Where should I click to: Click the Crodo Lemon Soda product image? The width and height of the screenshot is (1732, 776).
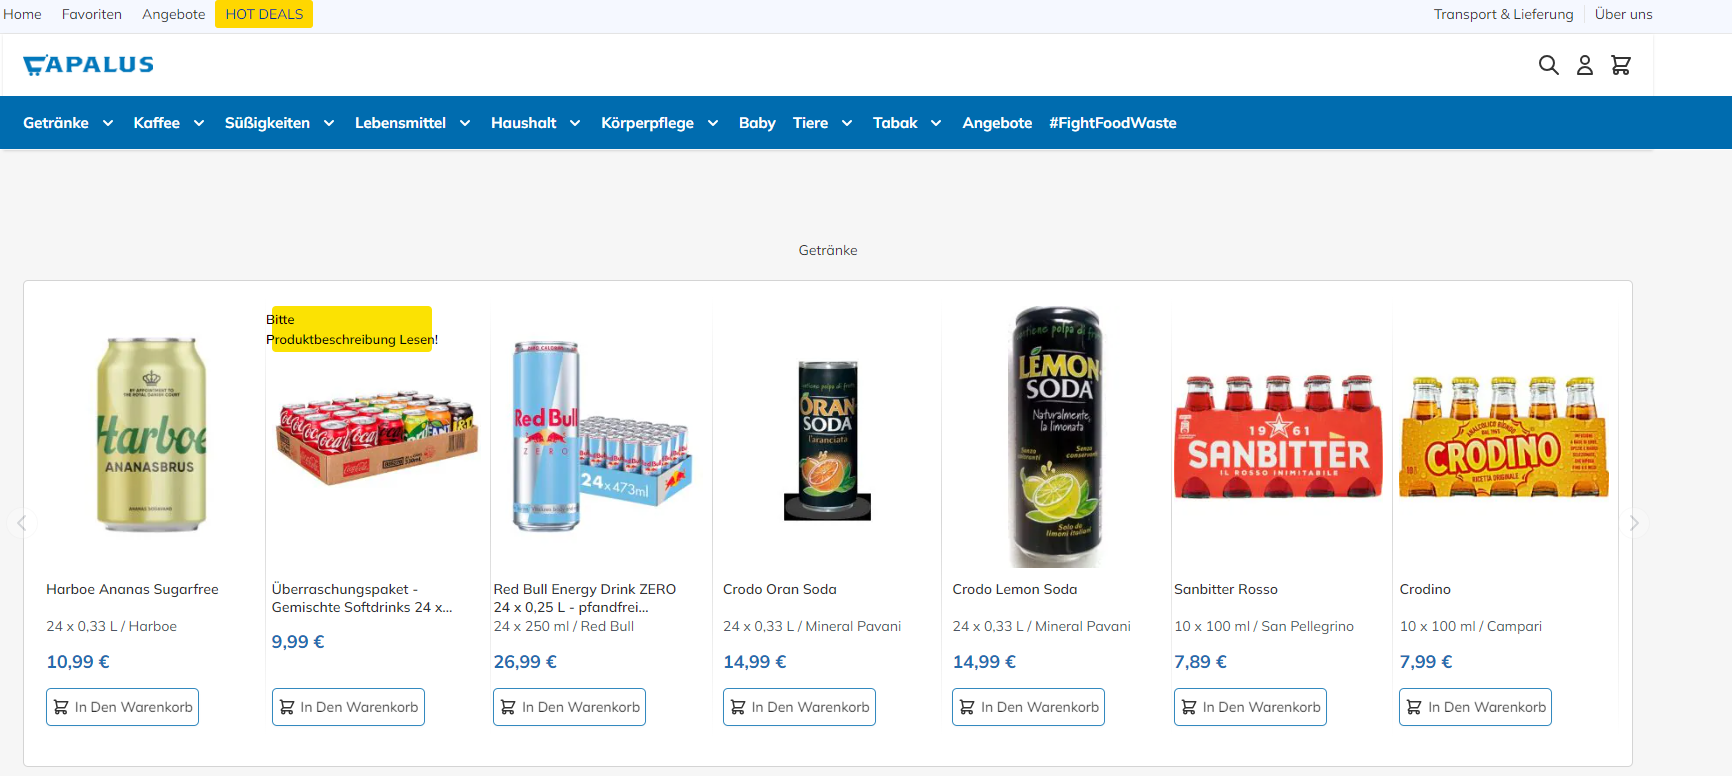[x=1057, y=437]
